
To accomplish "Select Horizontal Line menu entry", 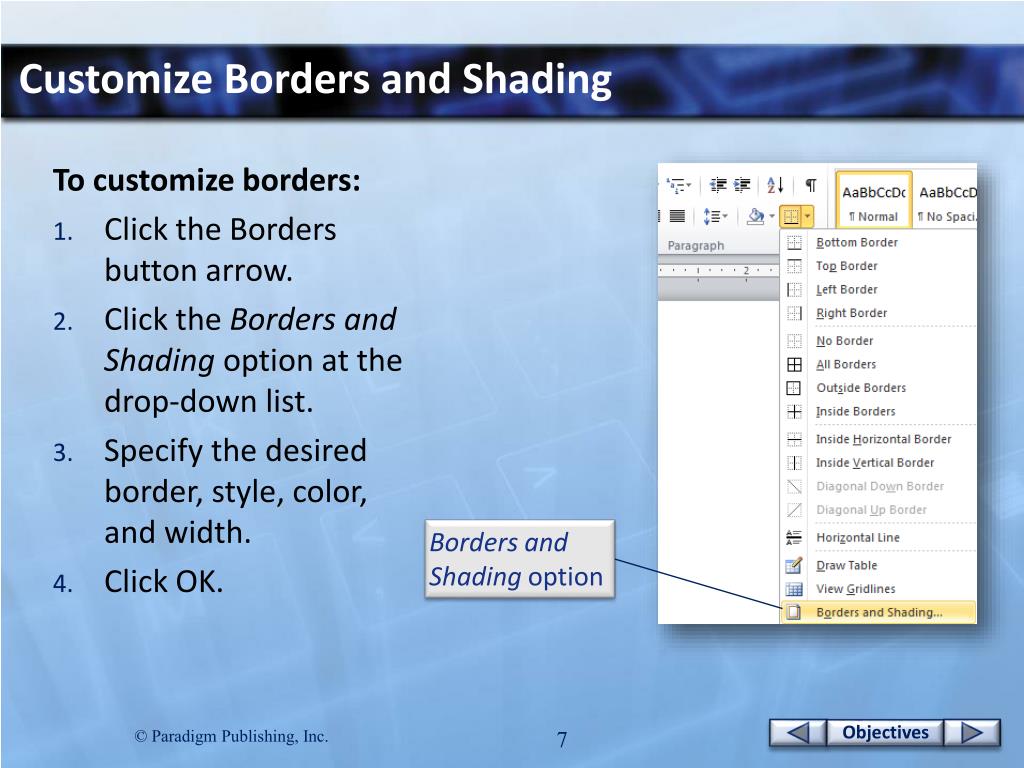I will tap(878, 537).
